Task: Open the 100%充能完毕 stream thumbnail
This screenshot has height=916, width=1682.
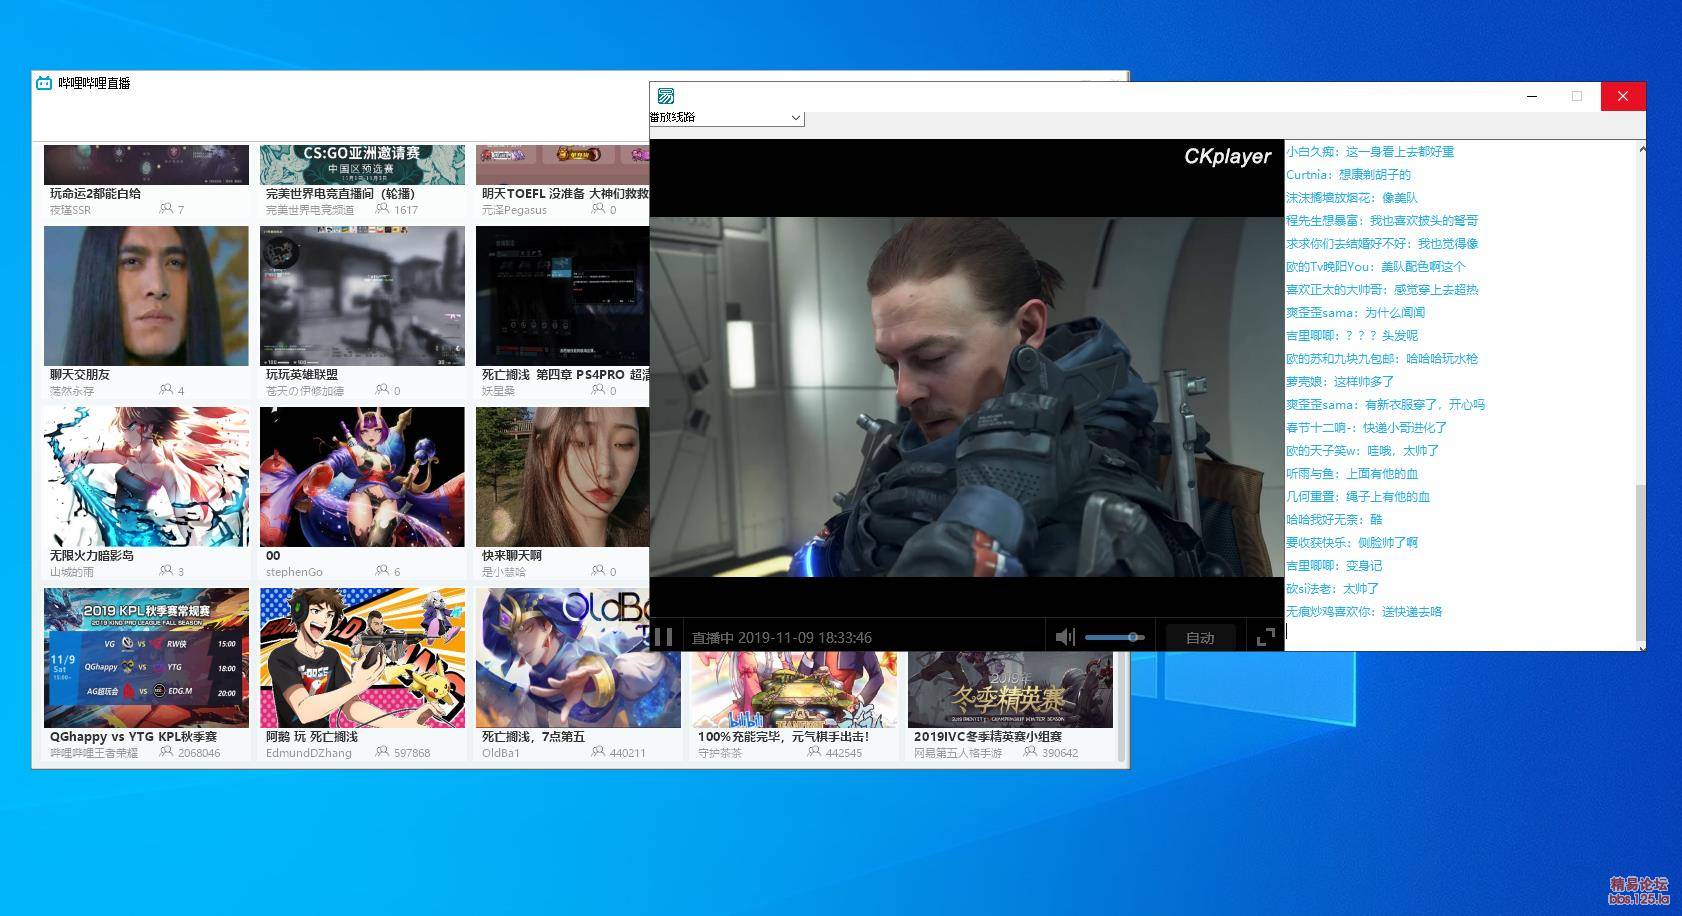Action: (794, 690)
